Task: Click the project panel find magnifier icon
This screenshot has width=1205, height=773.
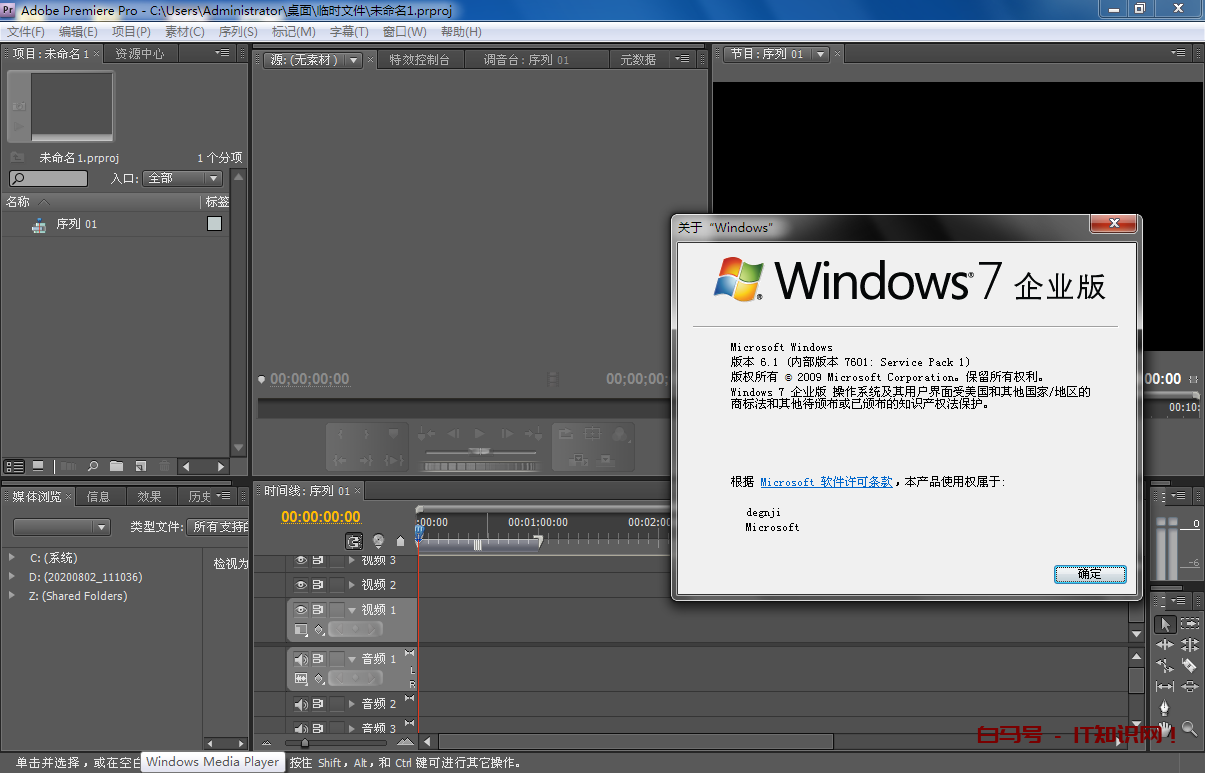Action: click(92, 466)
